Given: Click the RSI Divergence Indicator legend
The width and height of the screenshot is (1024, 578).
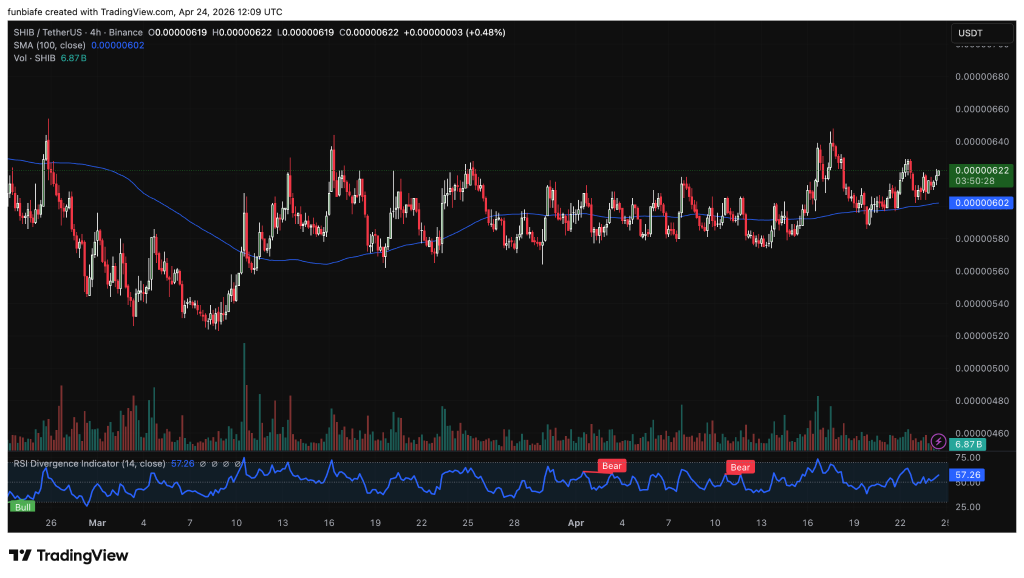Looking at the screenshot, I should pos(88,464).
